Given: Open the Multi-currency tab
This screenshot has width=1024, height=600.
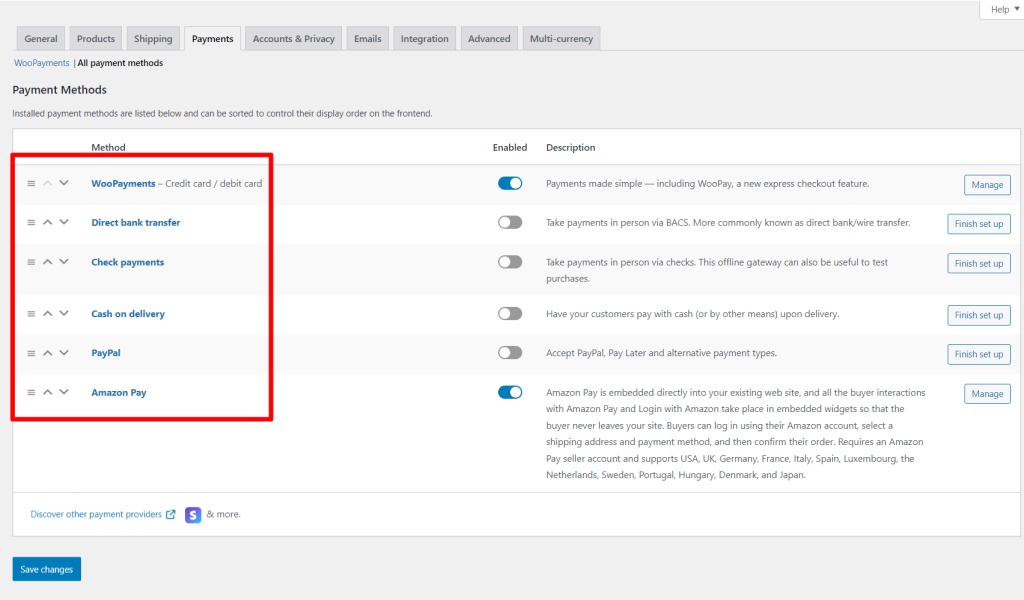Looking at the screenshot, I should (561, 39).
